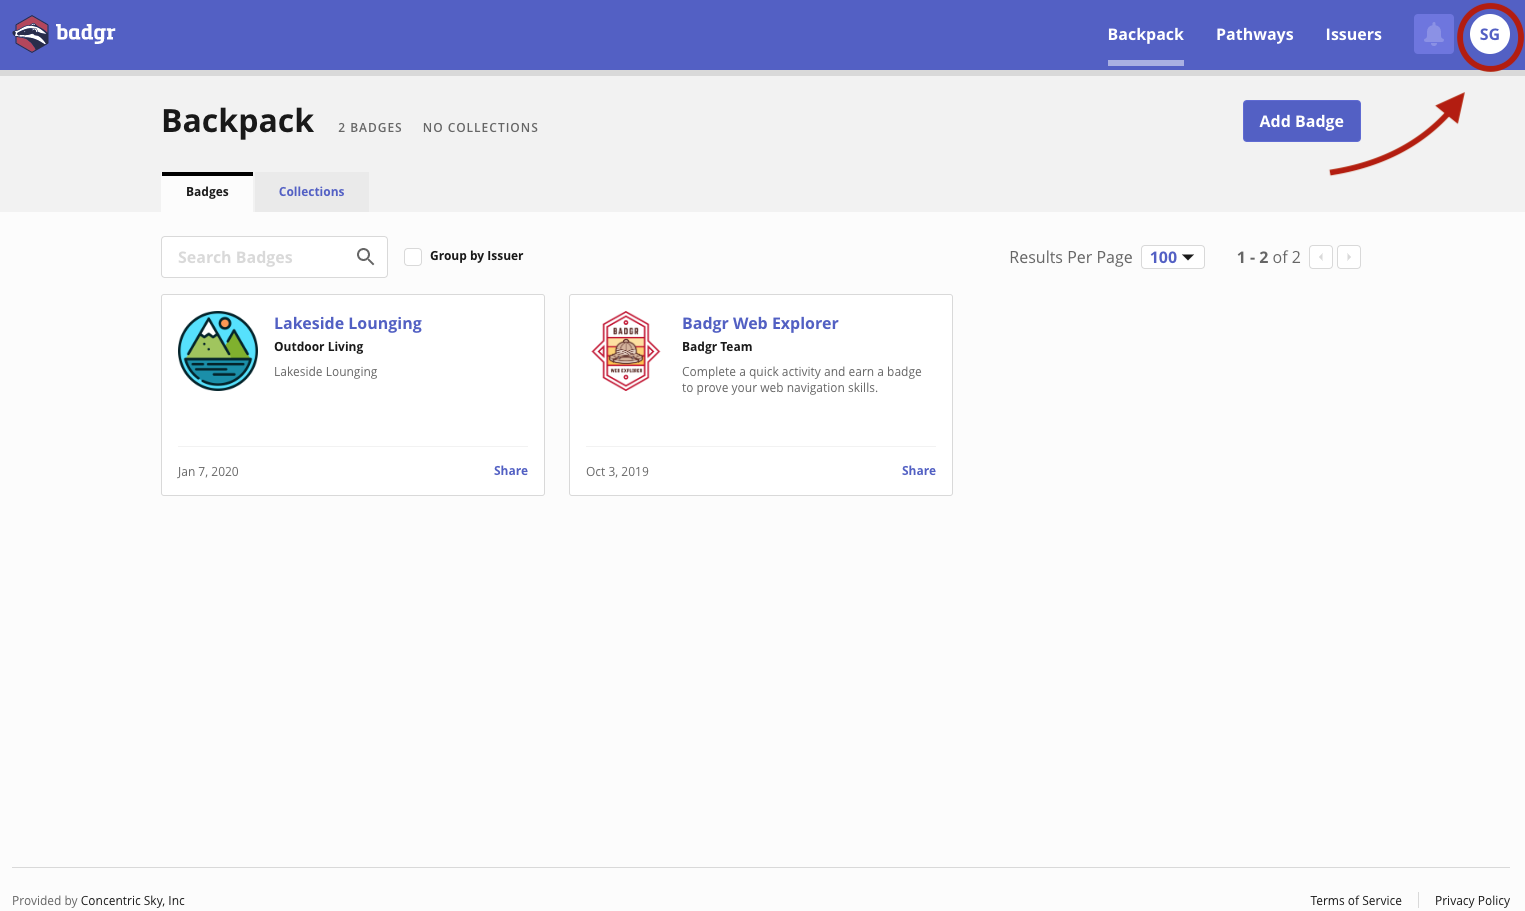Open the notifications bell
Viewport: 1525px width, 911px height.
tap(1433, 34)
